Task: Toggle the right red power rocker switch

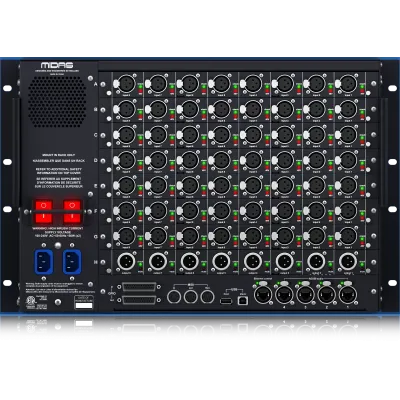Action: click(x=72, y=211)
